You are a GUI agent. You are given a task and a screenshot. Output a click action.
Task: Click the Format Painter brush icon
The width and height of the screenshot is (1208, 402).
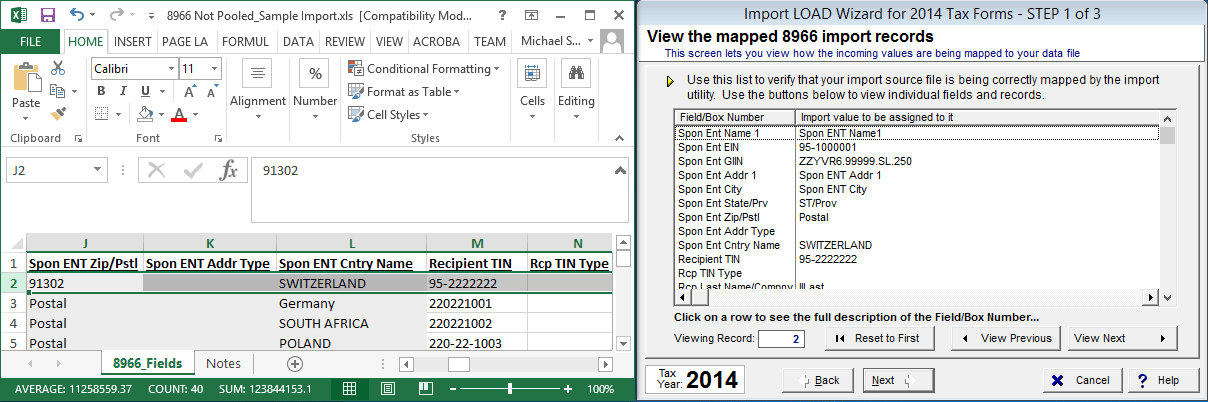[58, 114]
